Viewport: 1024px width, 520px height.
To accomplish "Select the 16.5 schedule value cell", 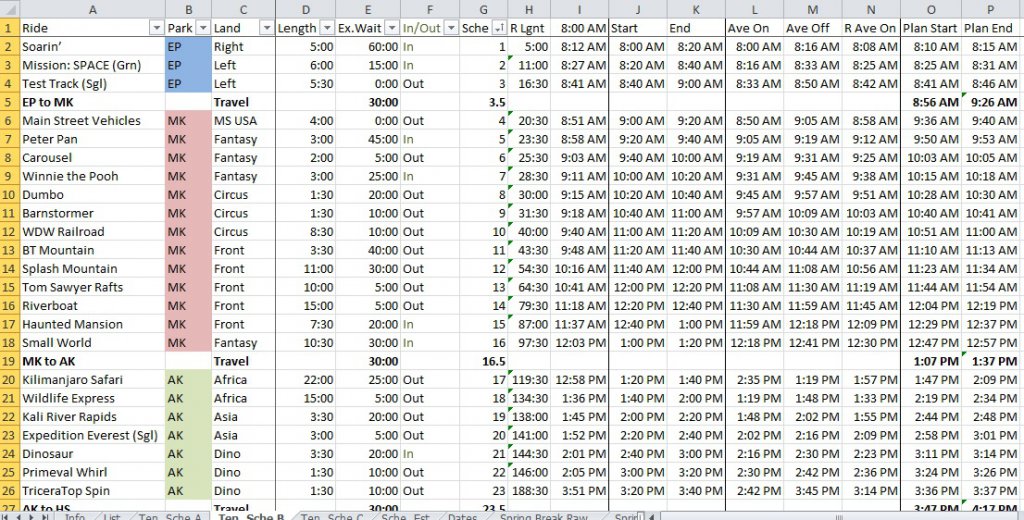I will coord(483,361).
